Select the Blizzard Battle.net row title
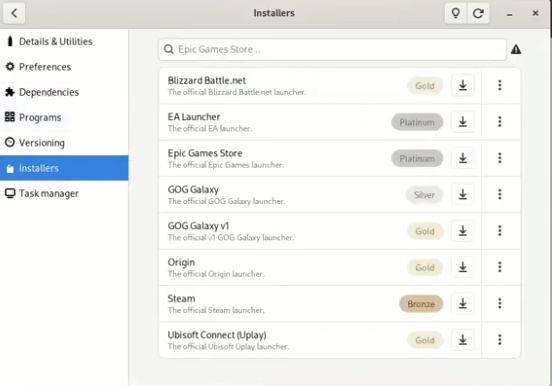This screenshot has width=552, height=386. 207,81
